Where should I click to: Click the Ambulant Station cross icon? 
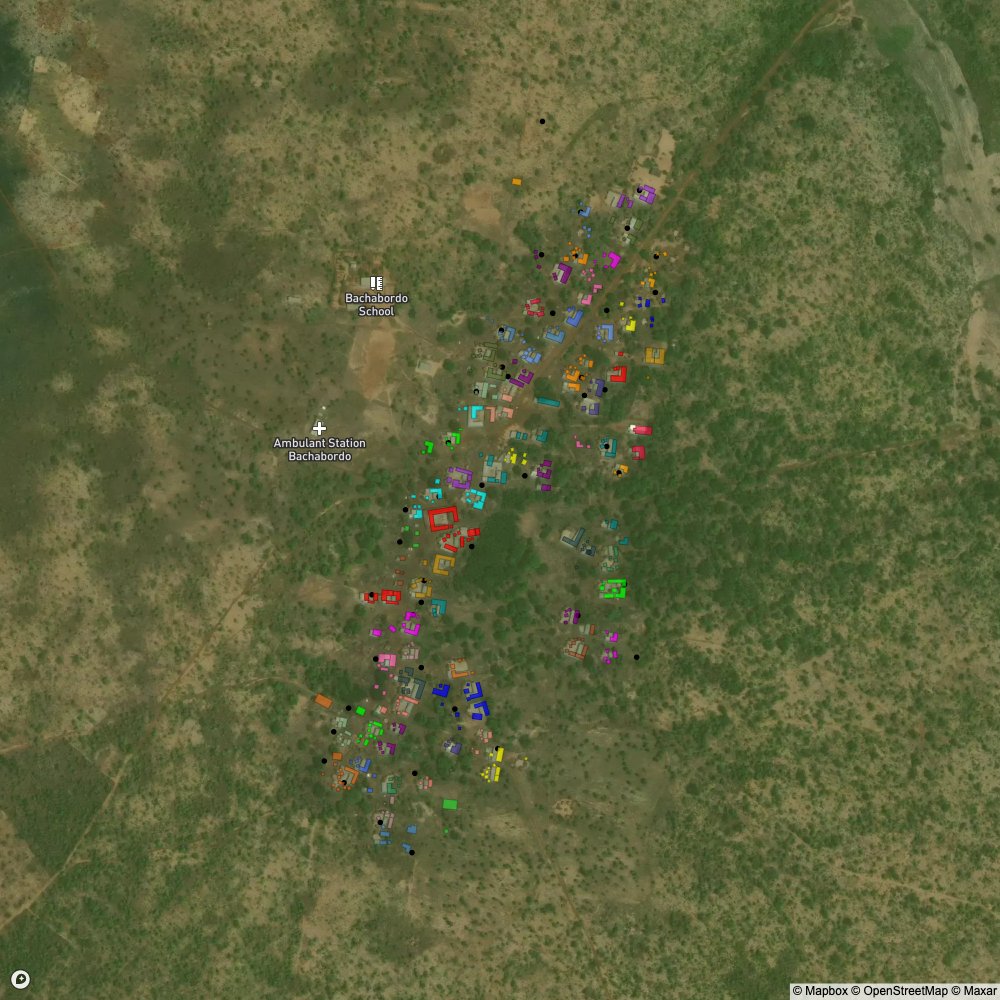click(319, 428)
